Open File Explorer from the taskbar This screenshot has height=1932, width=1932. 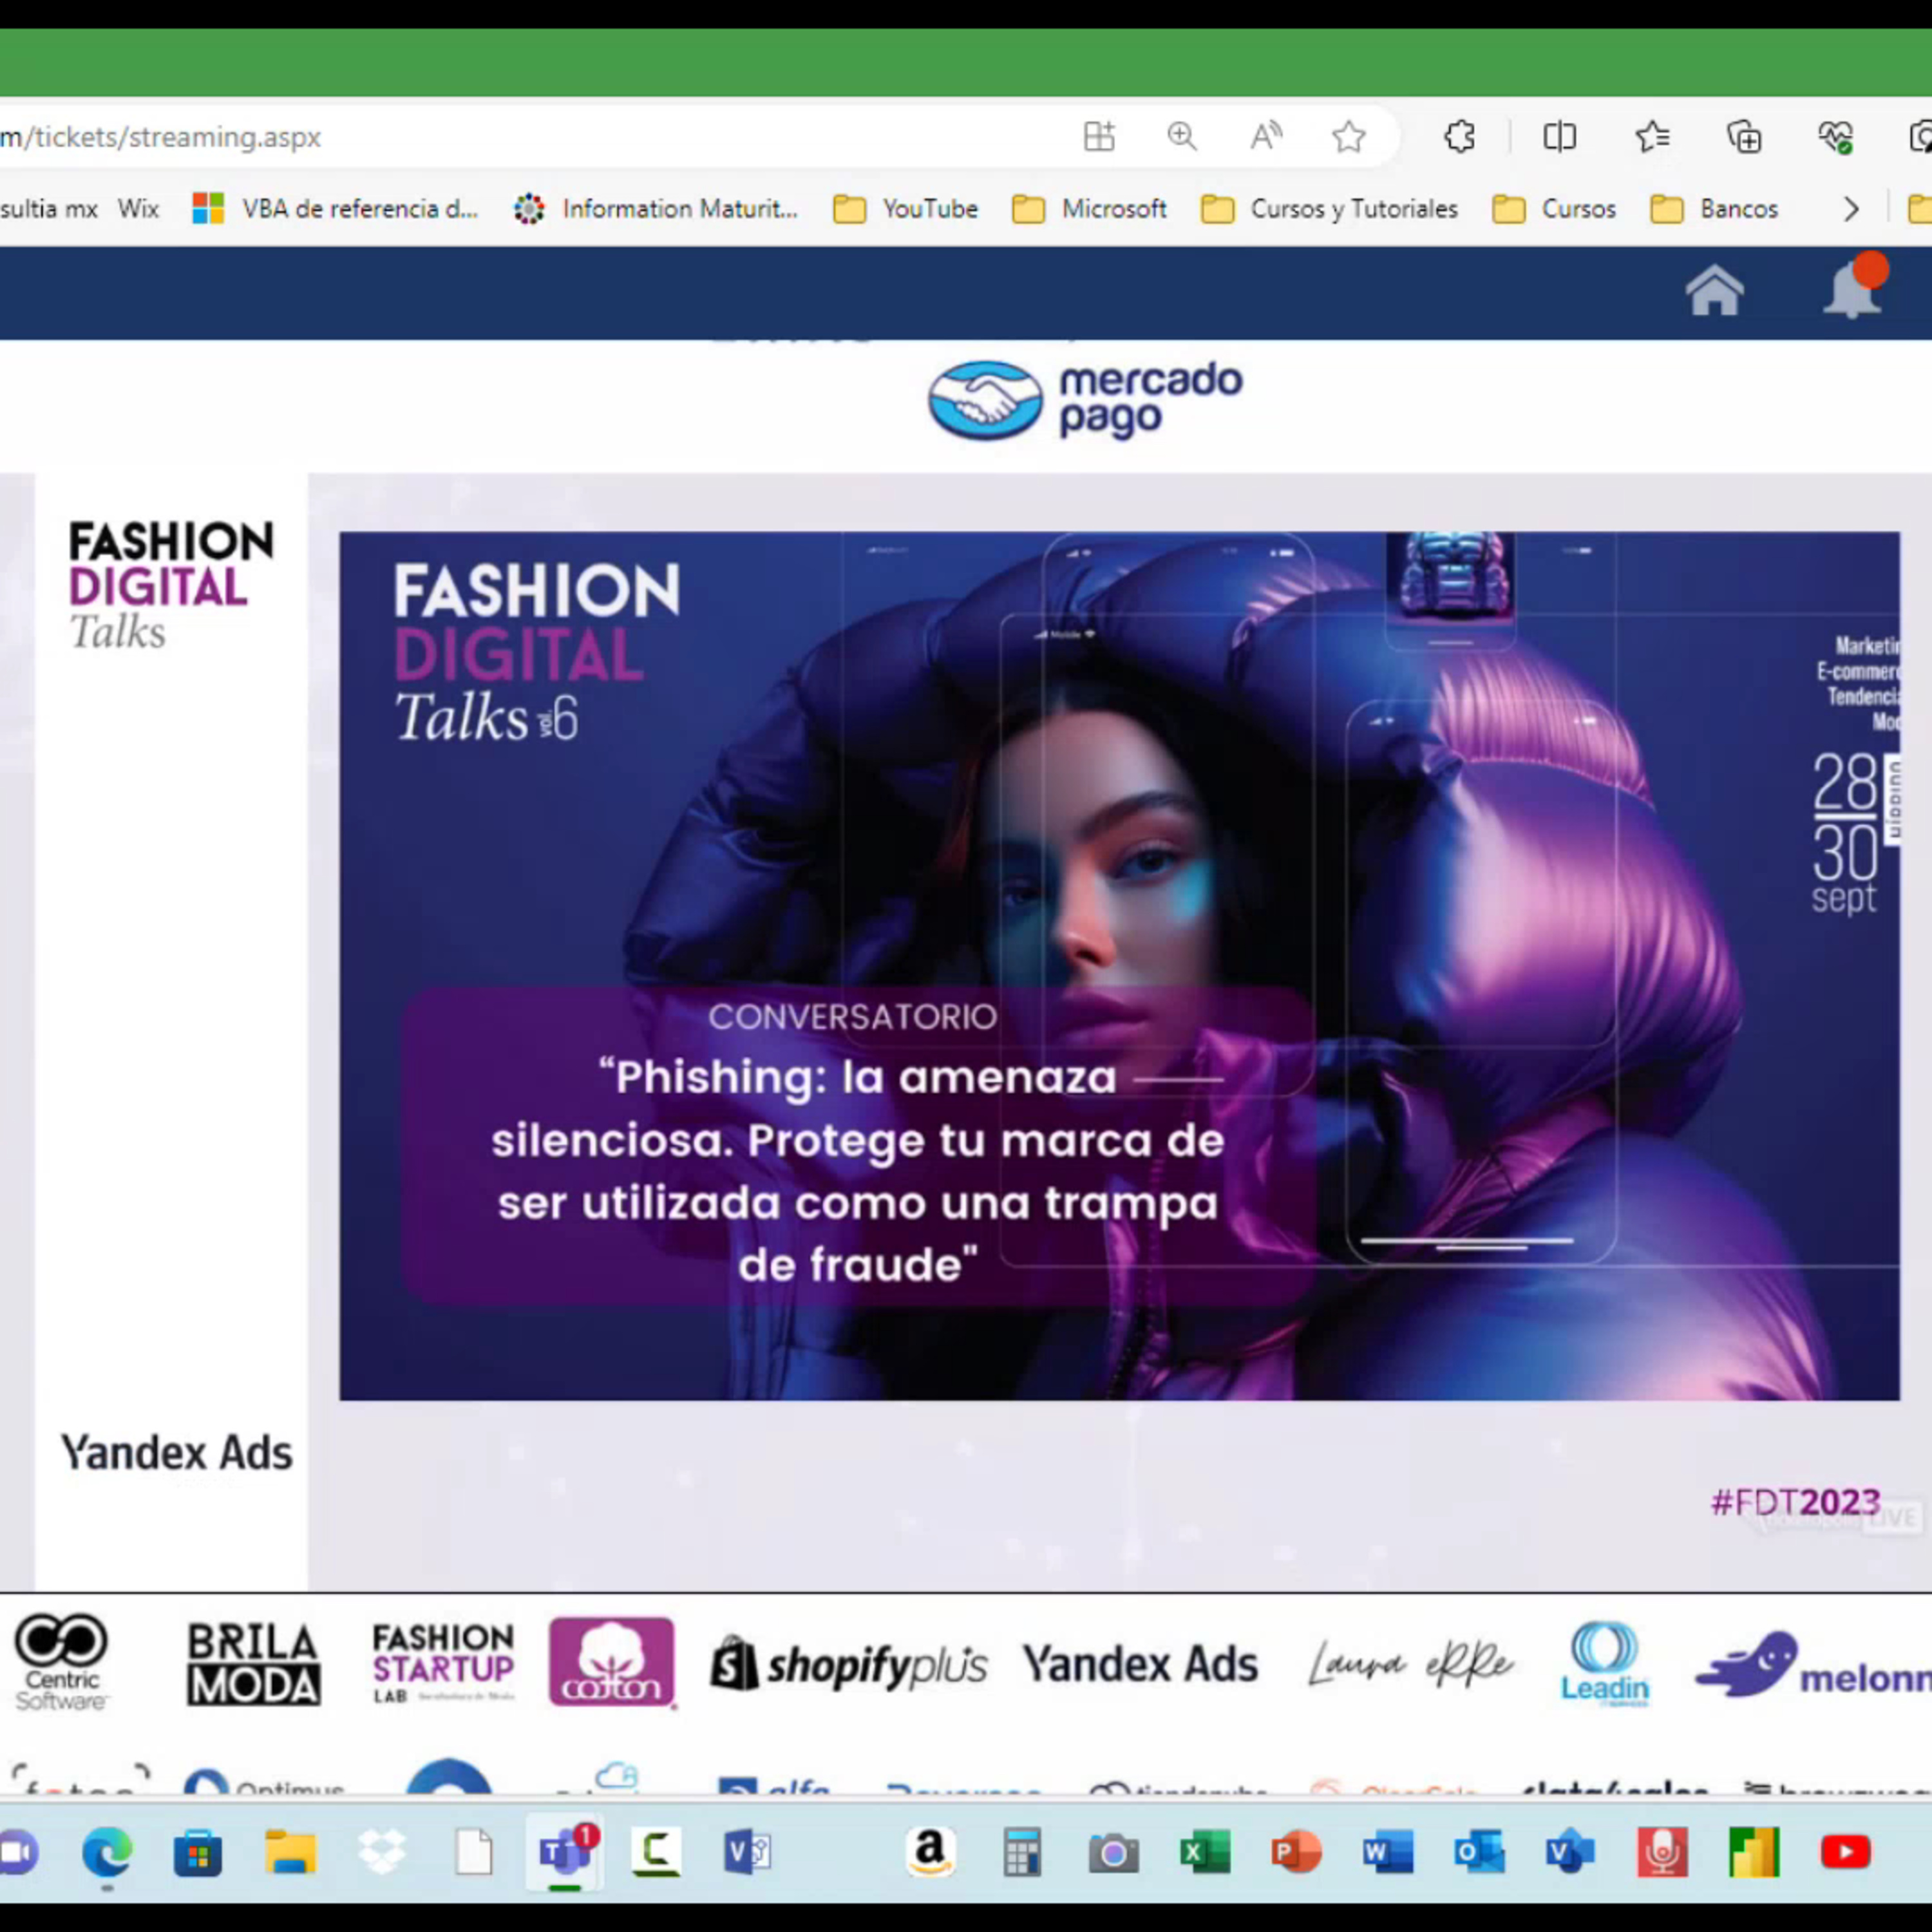click(290, 1853)
